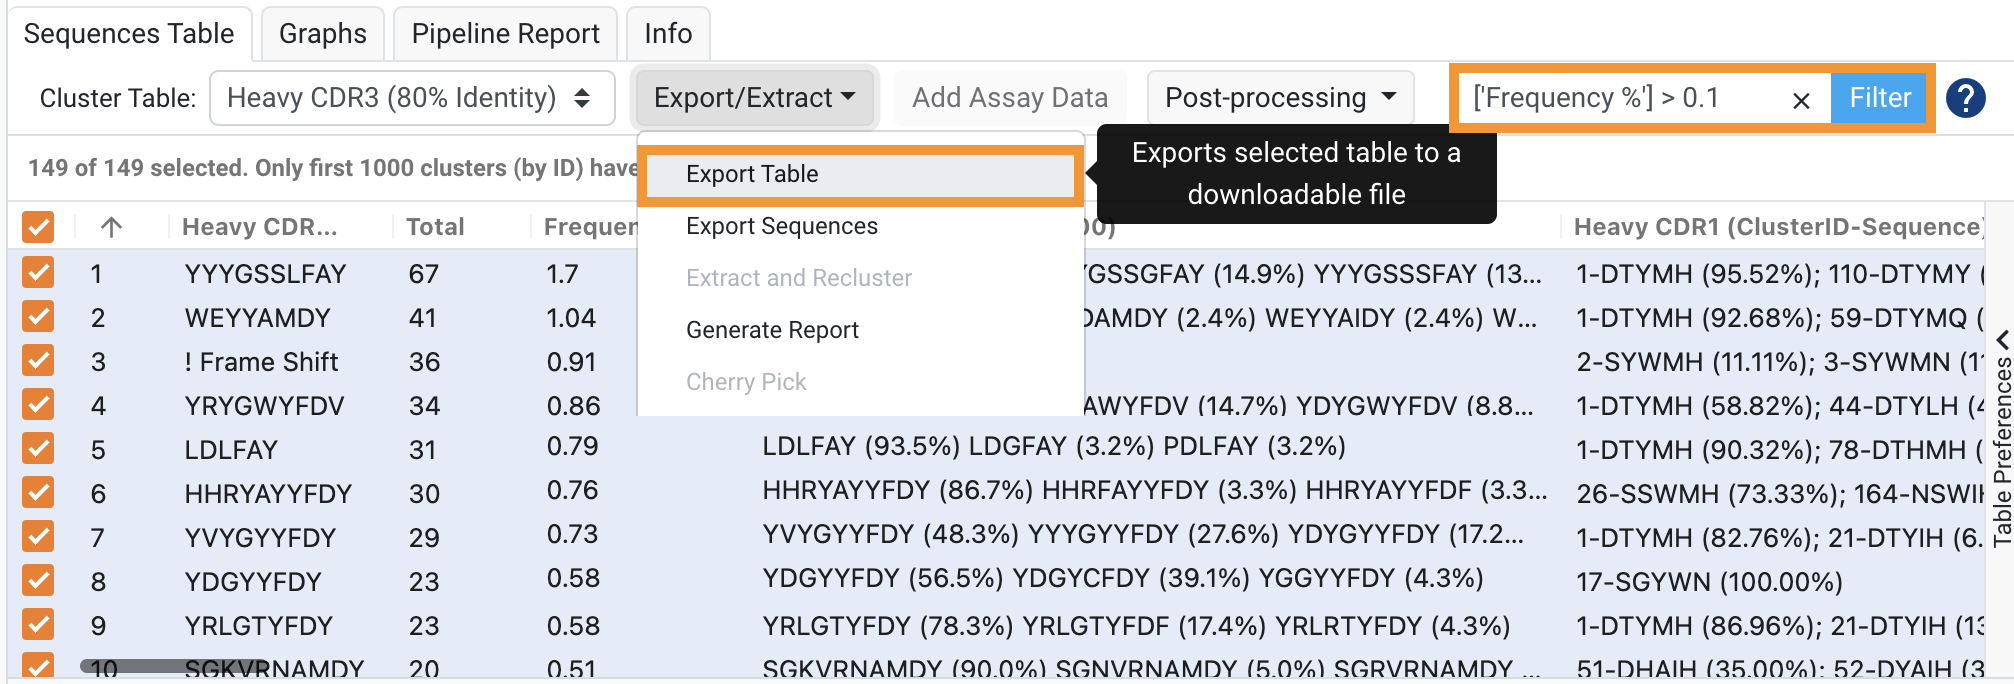Select Export Sequences menu item
2014x684 pixels.
(x=782, y=227)
